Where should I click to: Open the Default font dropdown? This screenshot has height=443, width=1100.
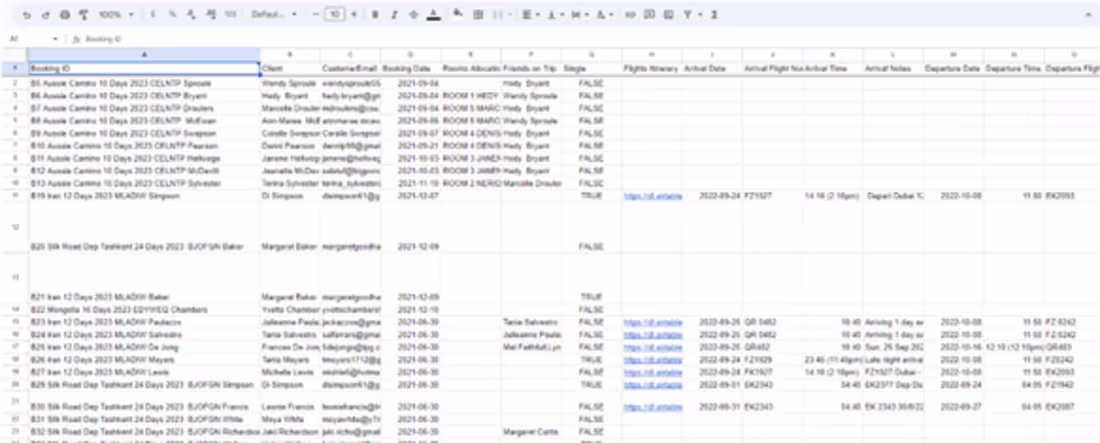click(274, 15)
